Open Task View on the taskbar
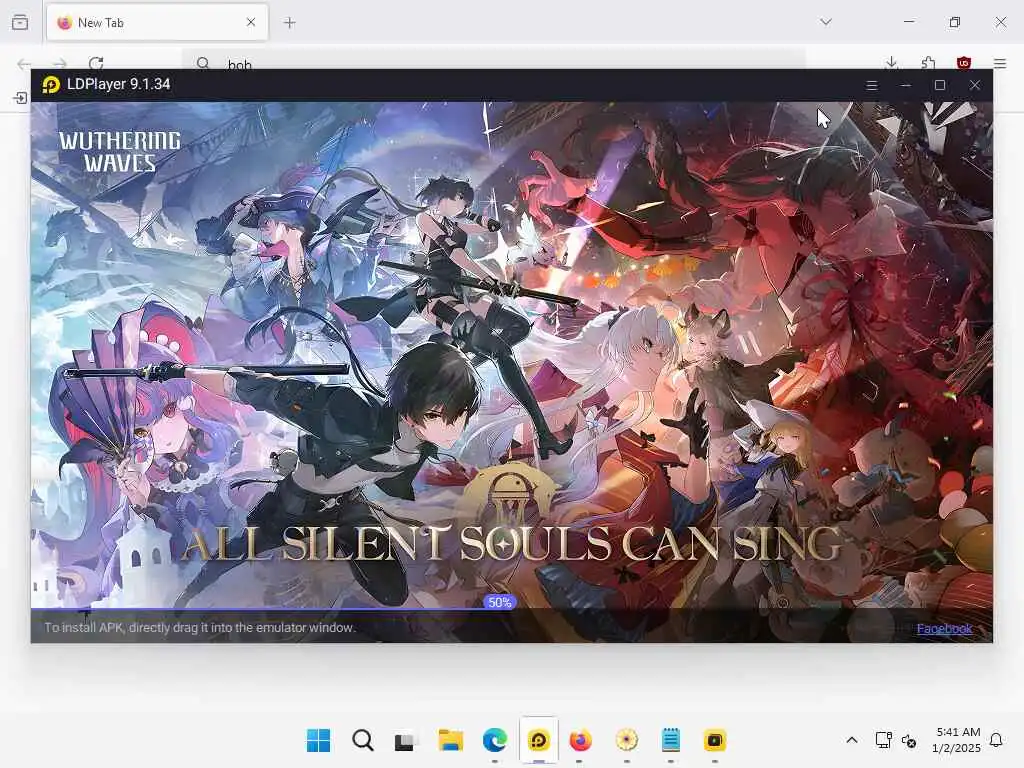Viewport: 1024px width, 768px height. (405, 741)
